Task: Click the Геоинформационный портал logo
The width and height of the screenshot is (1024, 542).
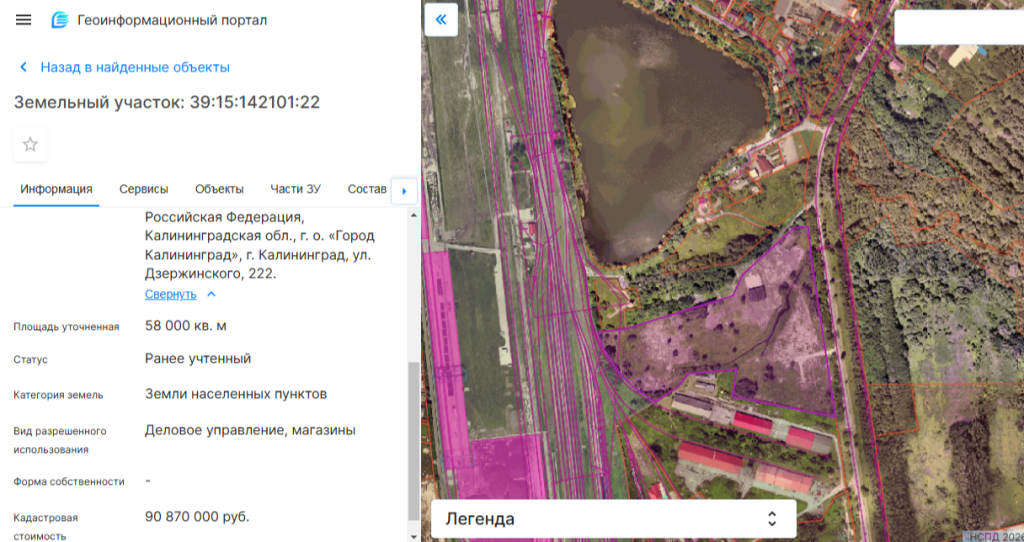Action: pyautogui.click(x=60, y=20)
